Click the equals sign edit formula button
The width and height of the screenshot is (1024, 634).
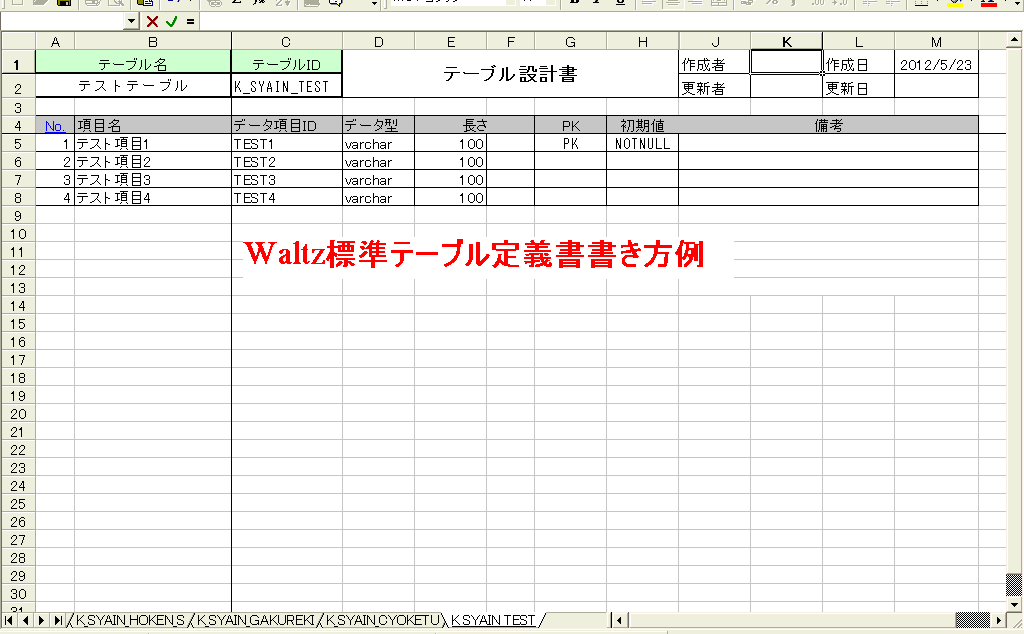(190, 21)
